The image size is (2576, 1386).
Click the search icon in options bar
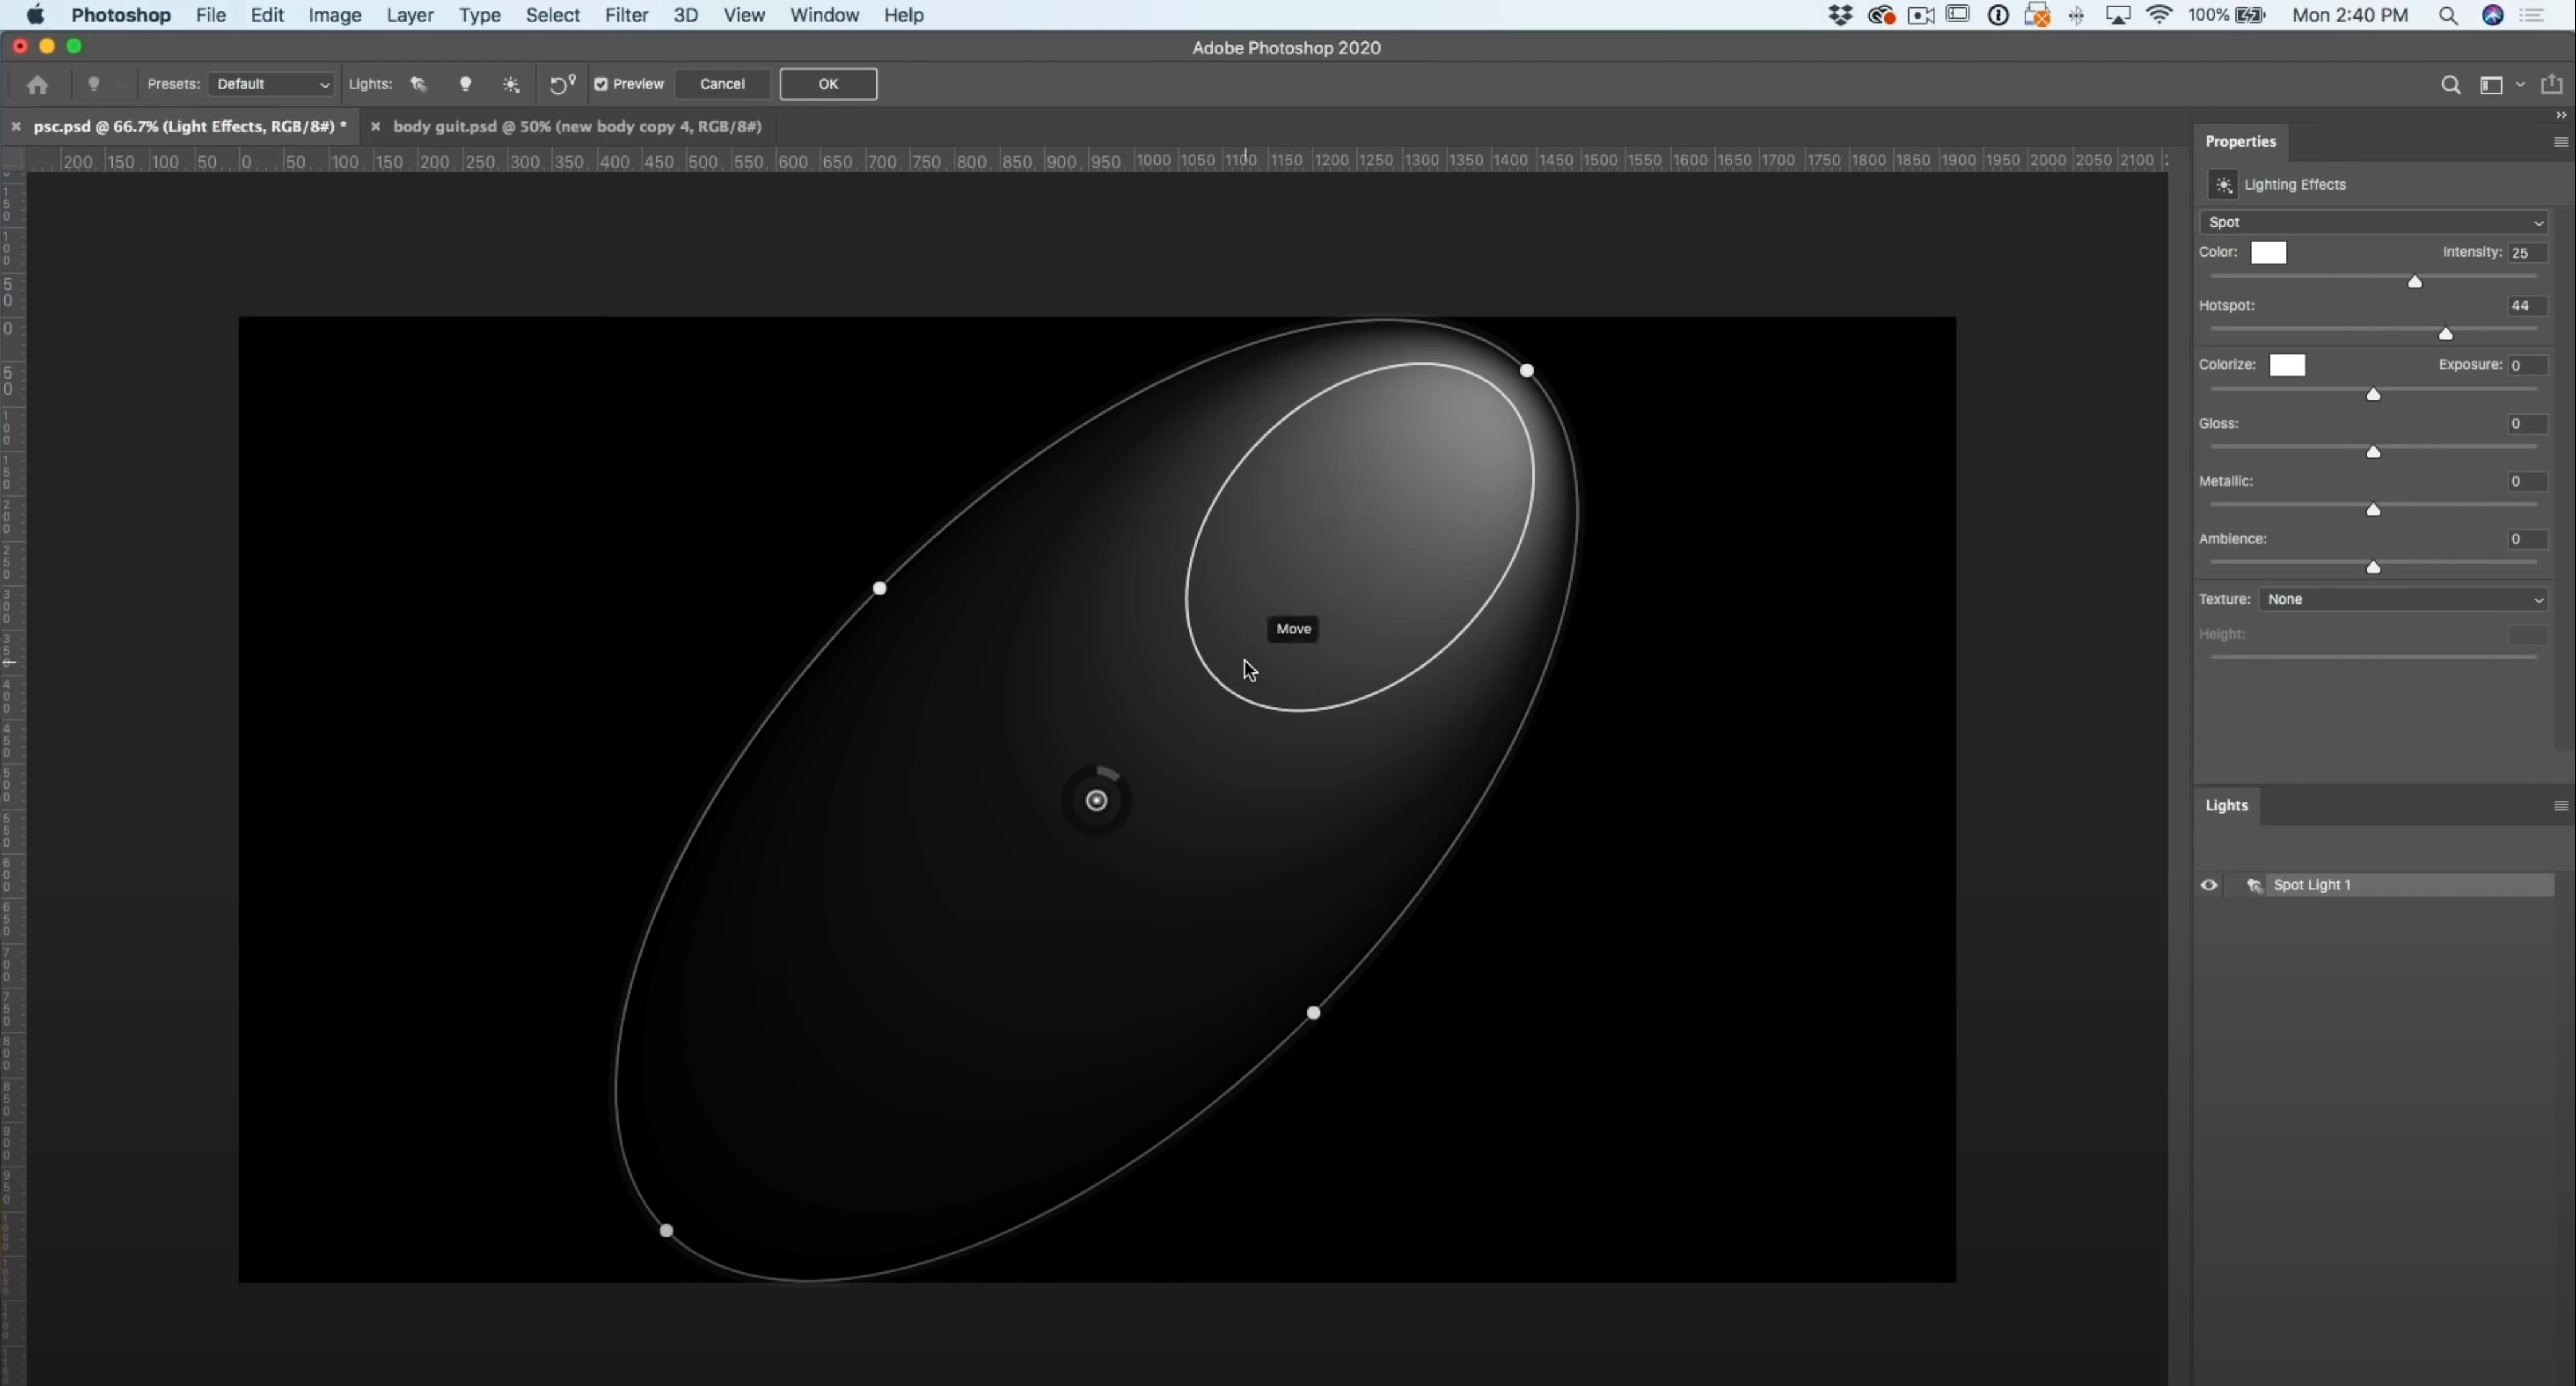(x=2450, y=85)
